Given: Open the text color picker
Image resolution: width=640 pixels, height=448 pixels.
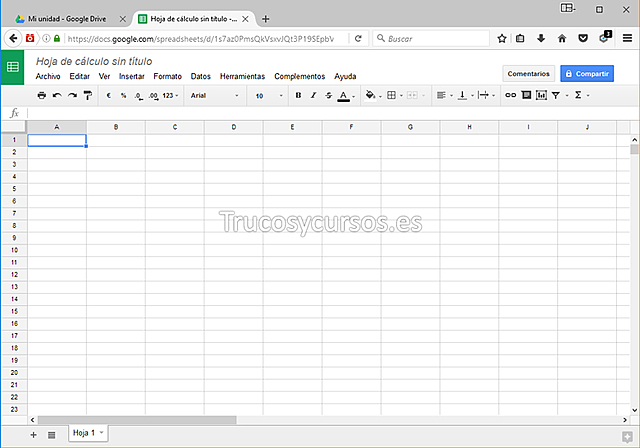Looking at the screenshot, I should point(346,95).
